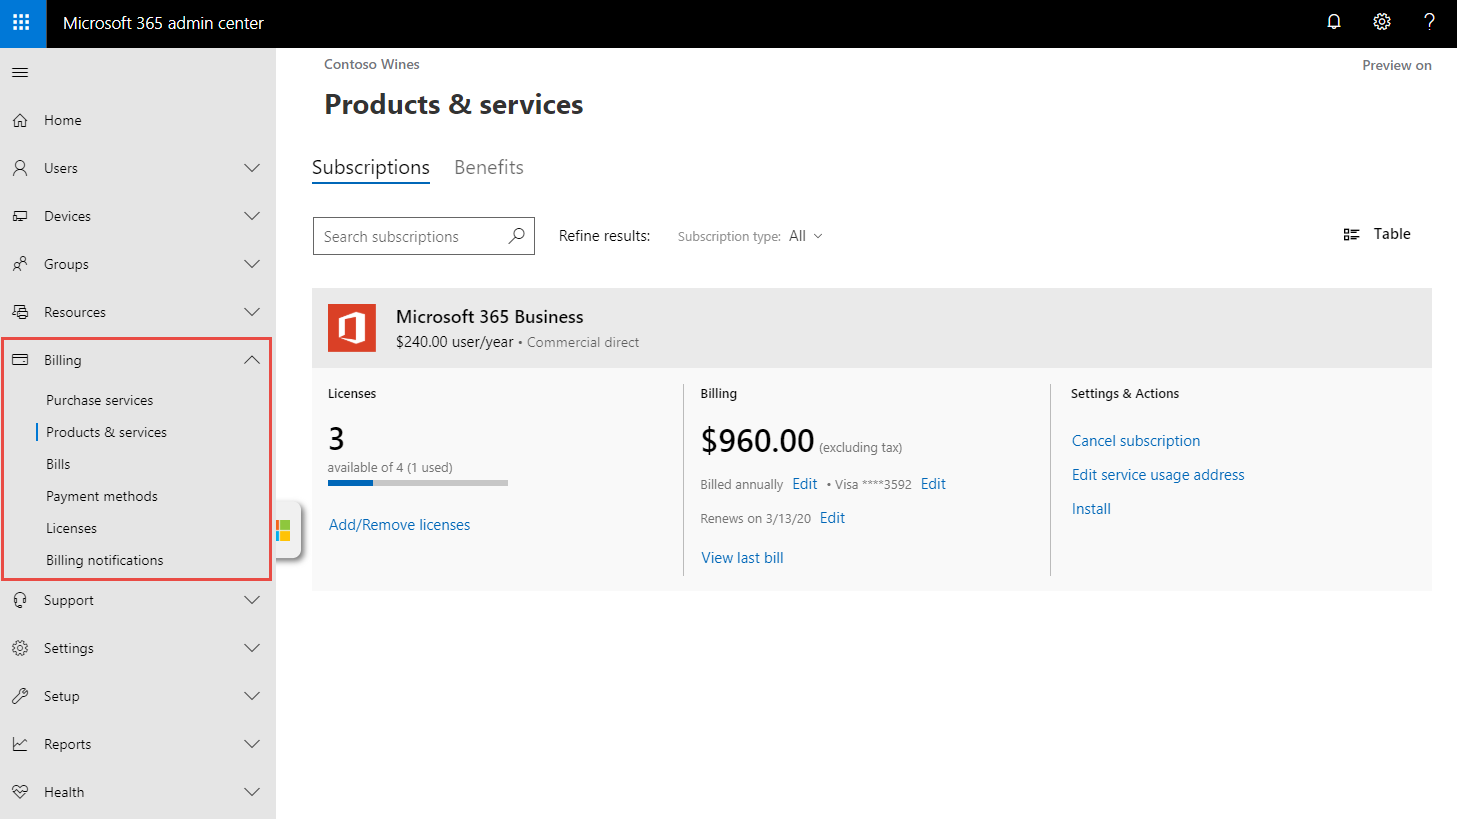Expand the Support section chevron
This screenshot has height=819, width=1457.
pos(252,600)
